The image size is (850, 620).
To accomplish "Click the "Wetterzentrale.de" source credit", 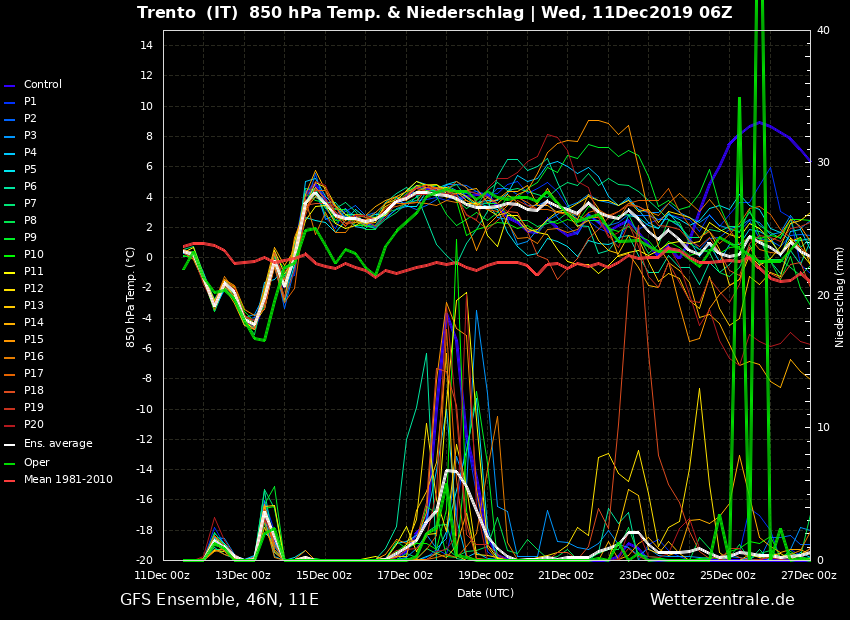I will click(722, 599).
